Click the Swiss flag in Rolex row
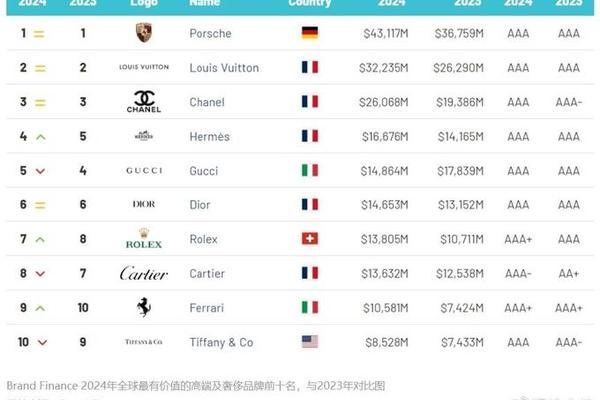 (310, 238)
